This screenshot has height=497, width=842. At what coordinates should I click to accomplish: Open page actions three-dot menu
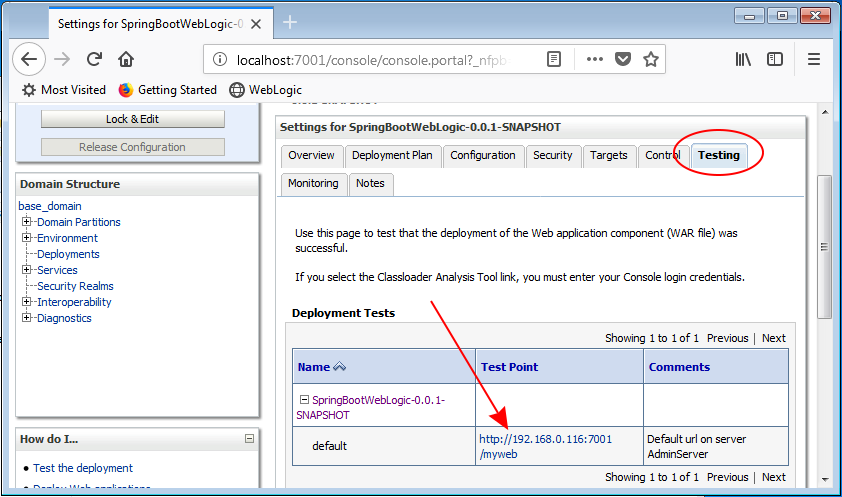coord(594,59)
